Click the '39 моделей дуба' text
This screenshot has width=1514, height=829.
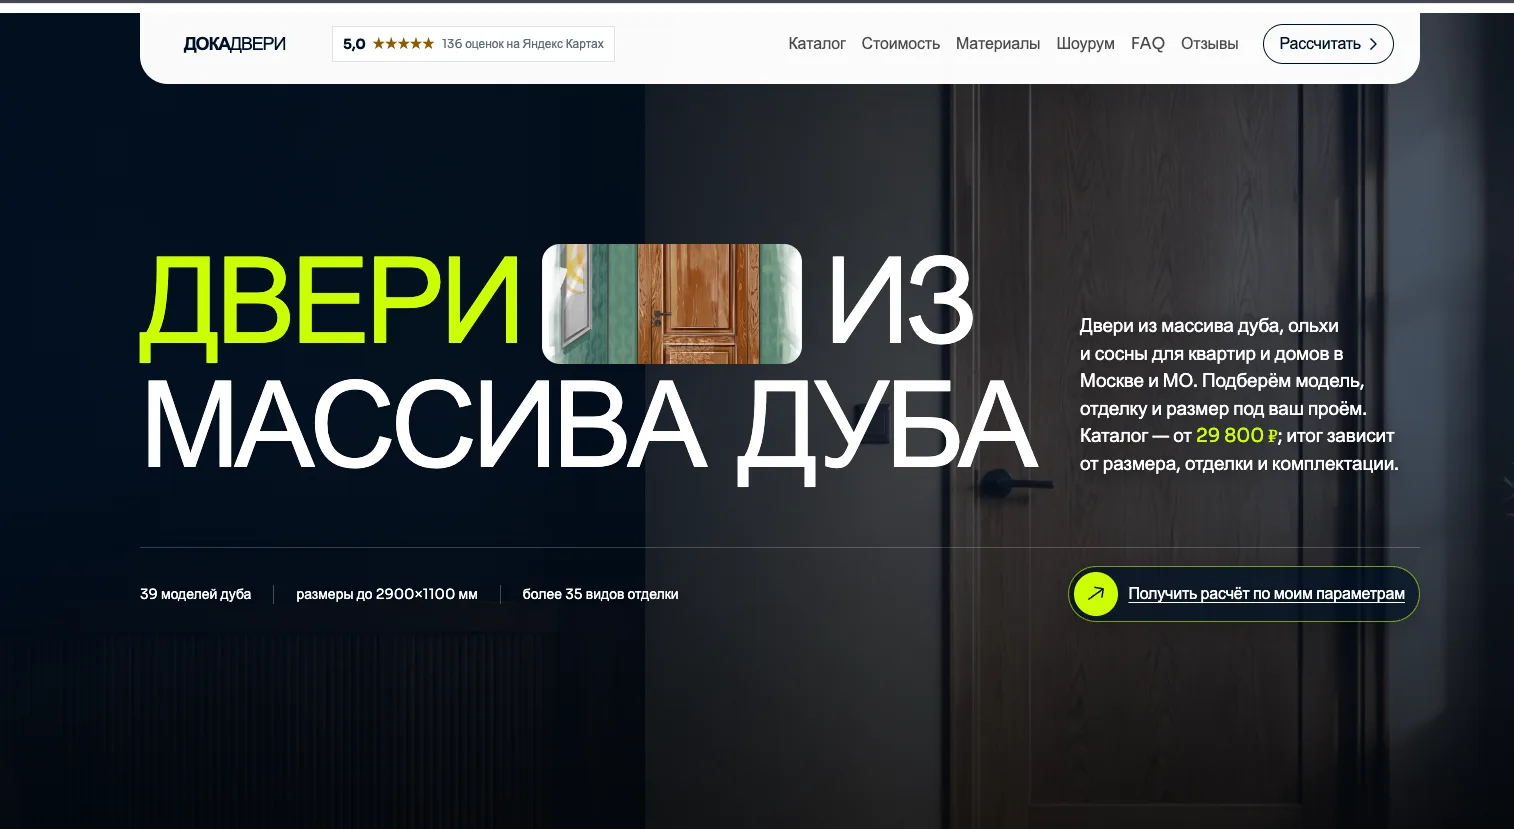pos(195,594)
